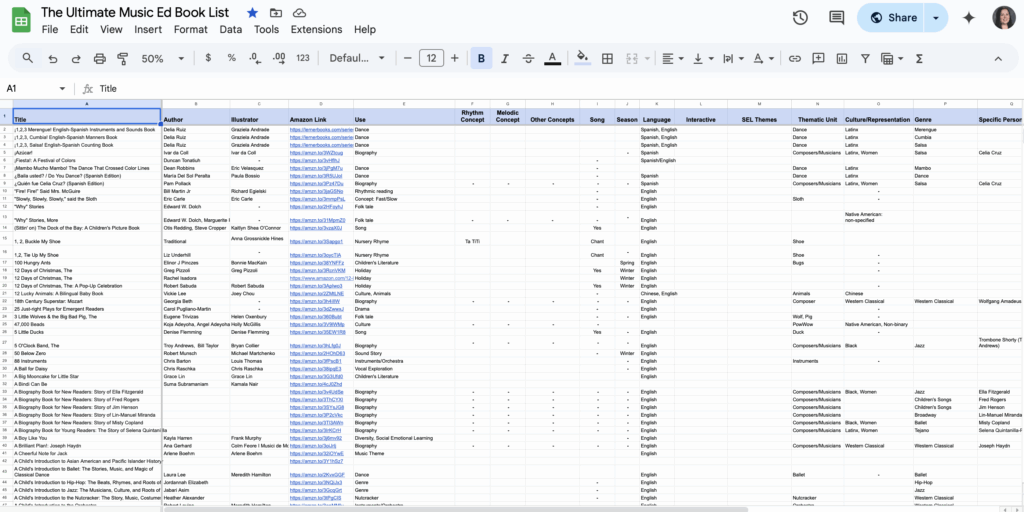Open the text rotation dropdown
Image resolution: width=1024 pixels, height=512 pixels.
click(x=763, y=58)
